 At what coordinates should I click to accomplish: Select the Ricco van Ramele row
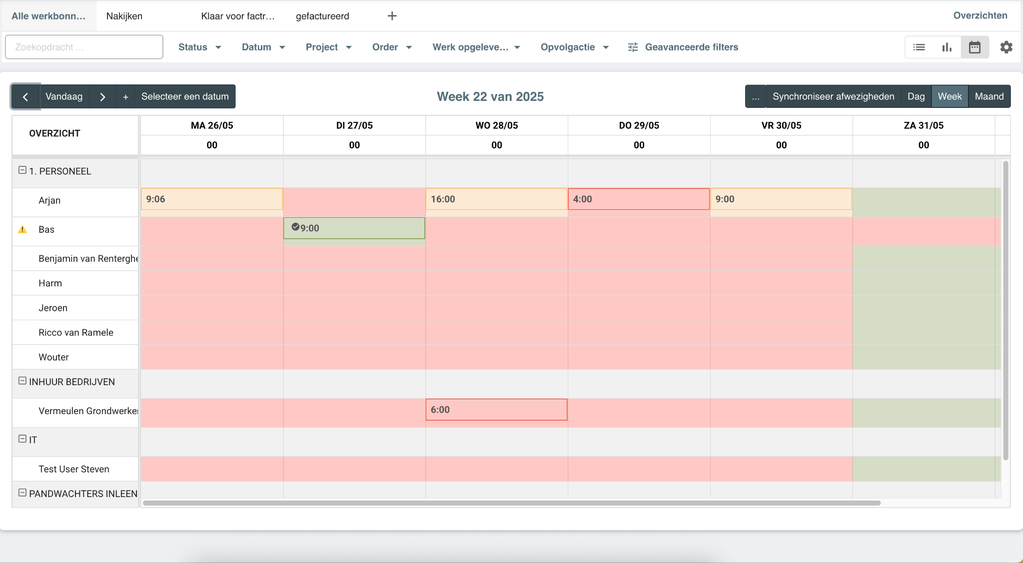76,333
